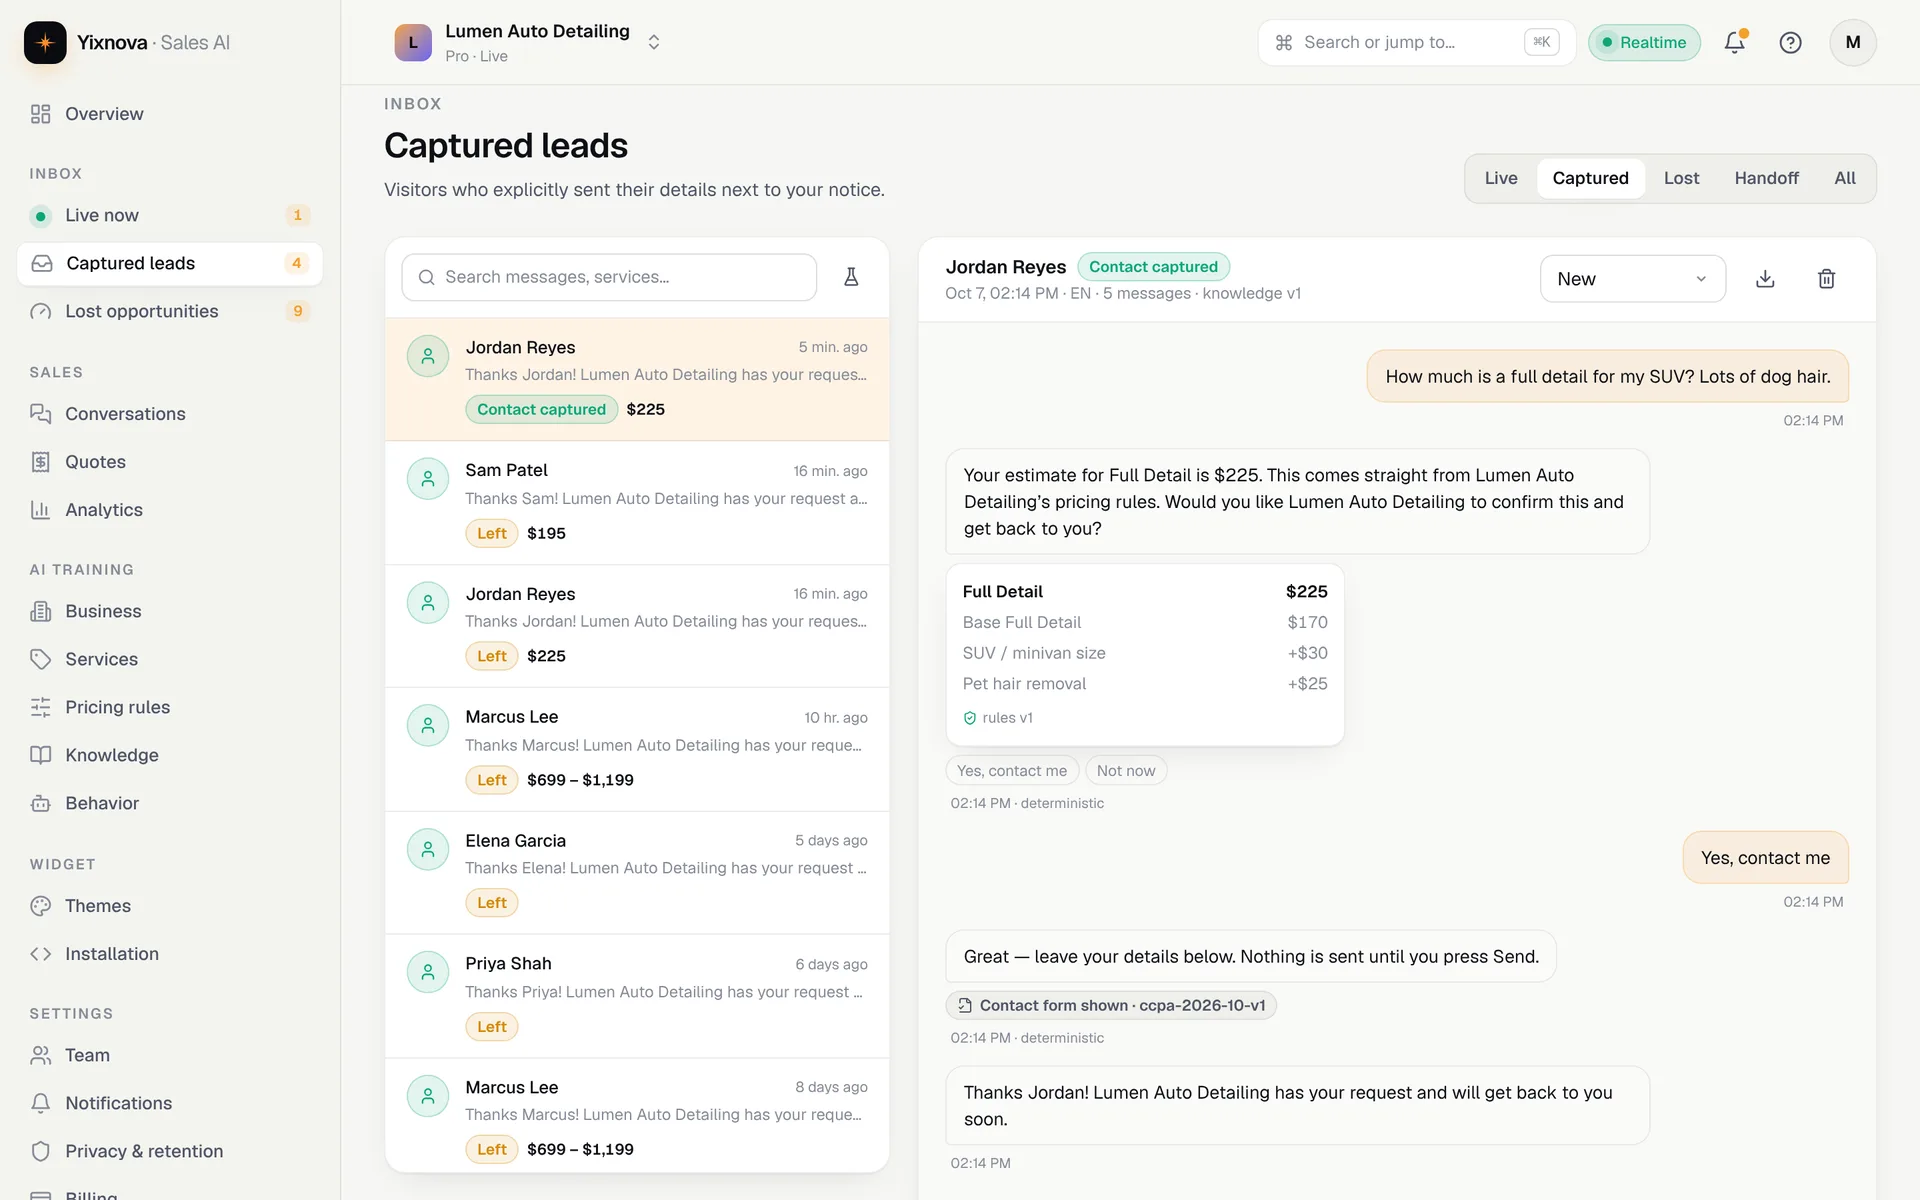
Task: Open widget Themes page
Action: [170, 906]
